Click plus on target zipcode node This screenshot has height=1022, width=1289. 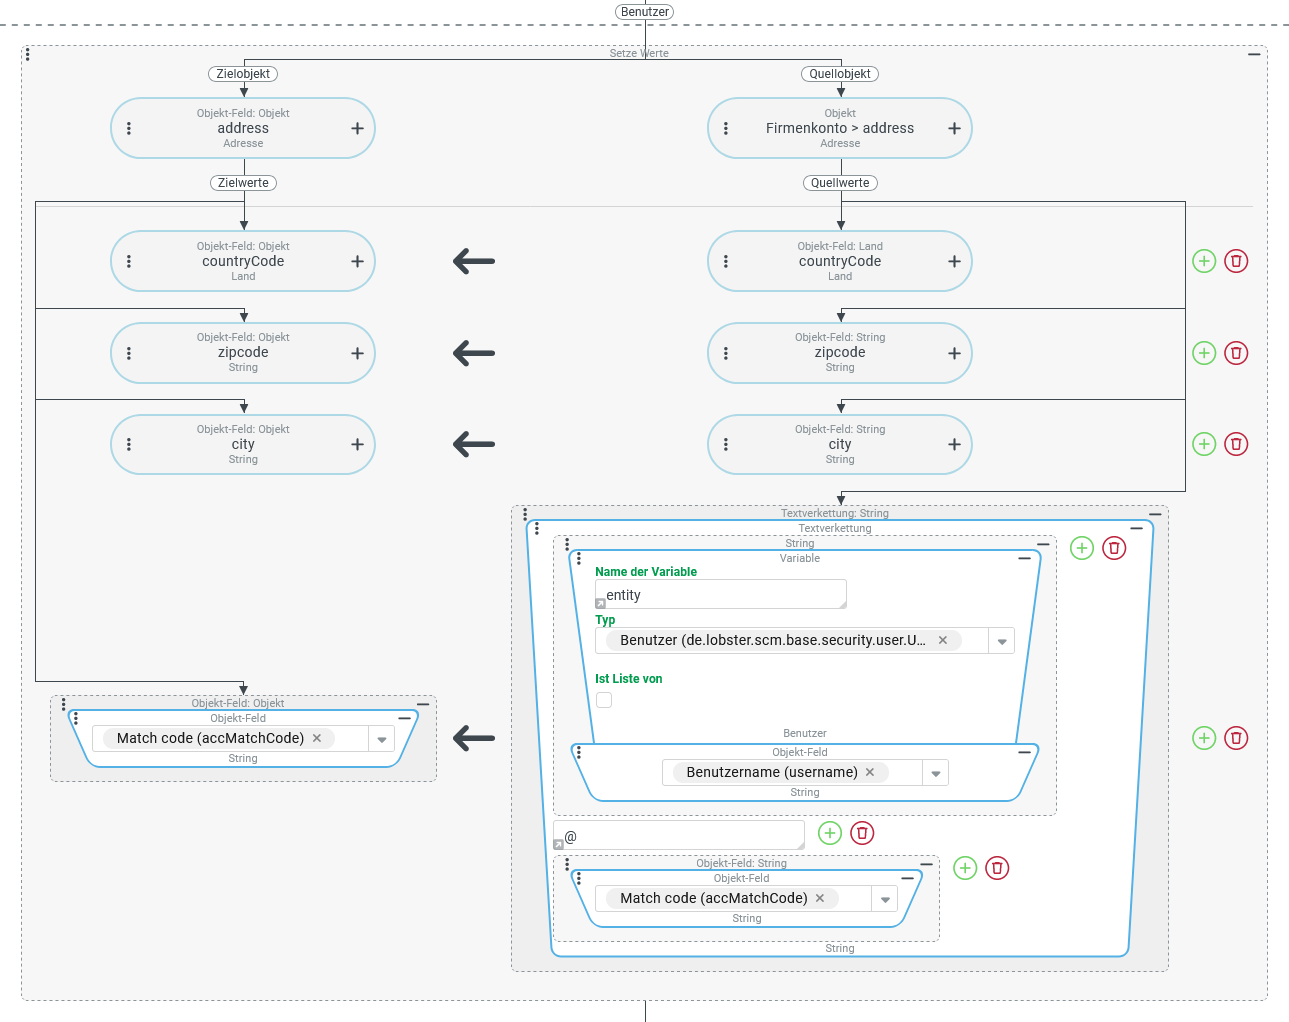pos(357,353)
